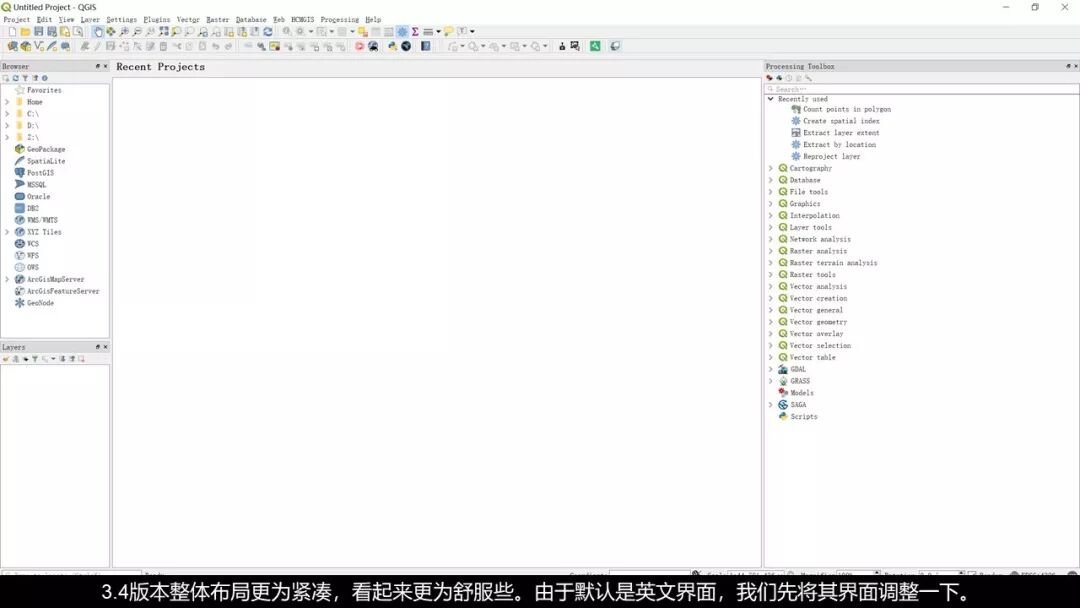The image size is (1080, 608).
Task: Click the Zoom Full extent icon
Action: (x=163, y=32)
